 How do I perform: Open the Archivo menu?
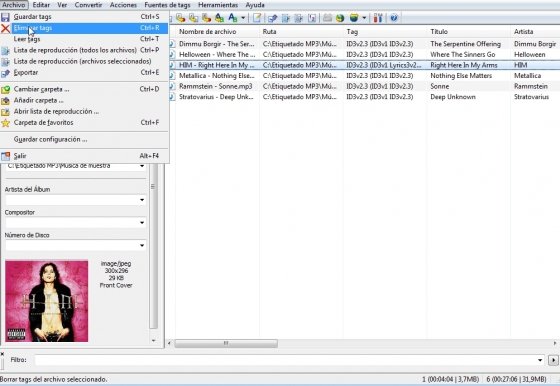pyautogui.click(x=14, y=5)
